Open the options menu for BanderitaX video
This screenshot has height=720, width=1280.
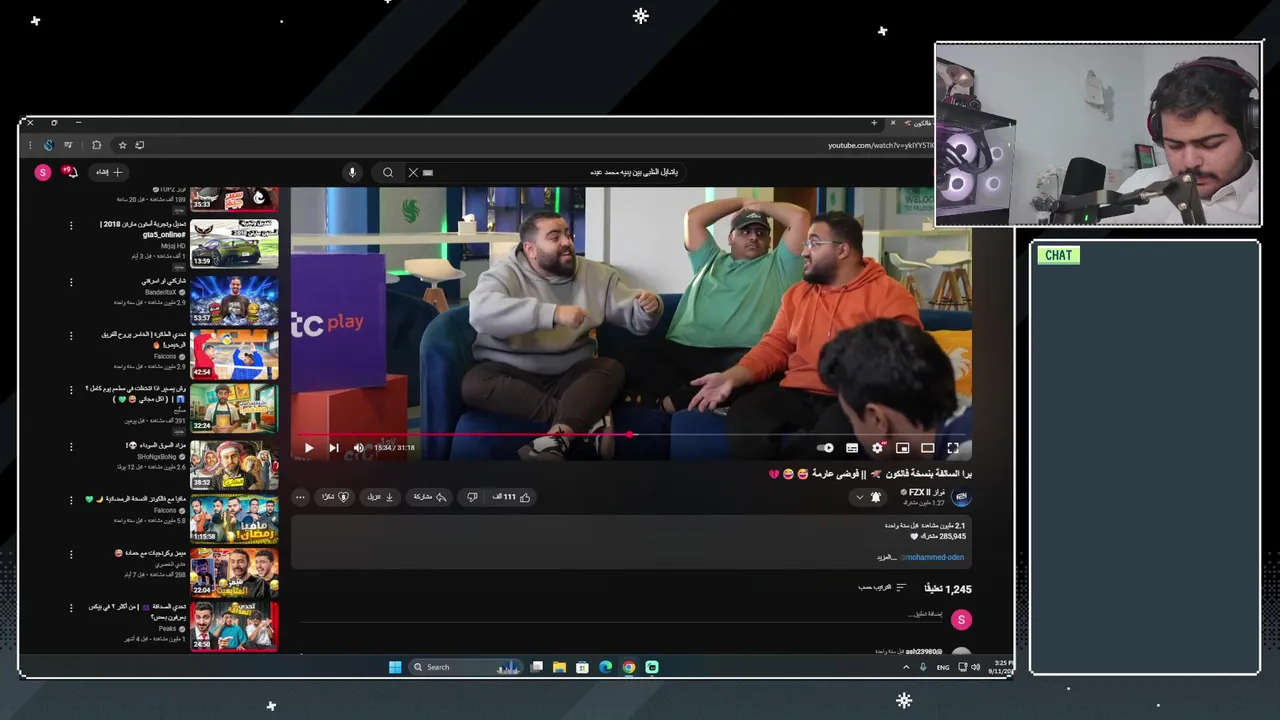tap(71, 282)
